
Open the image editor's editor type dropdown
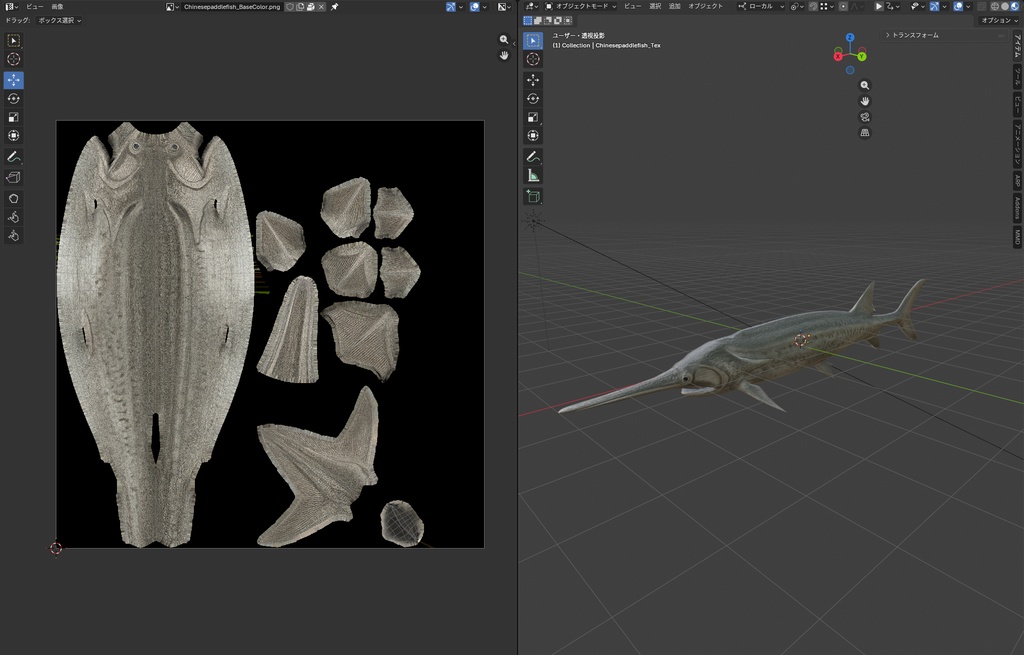[x=12, y=7]
